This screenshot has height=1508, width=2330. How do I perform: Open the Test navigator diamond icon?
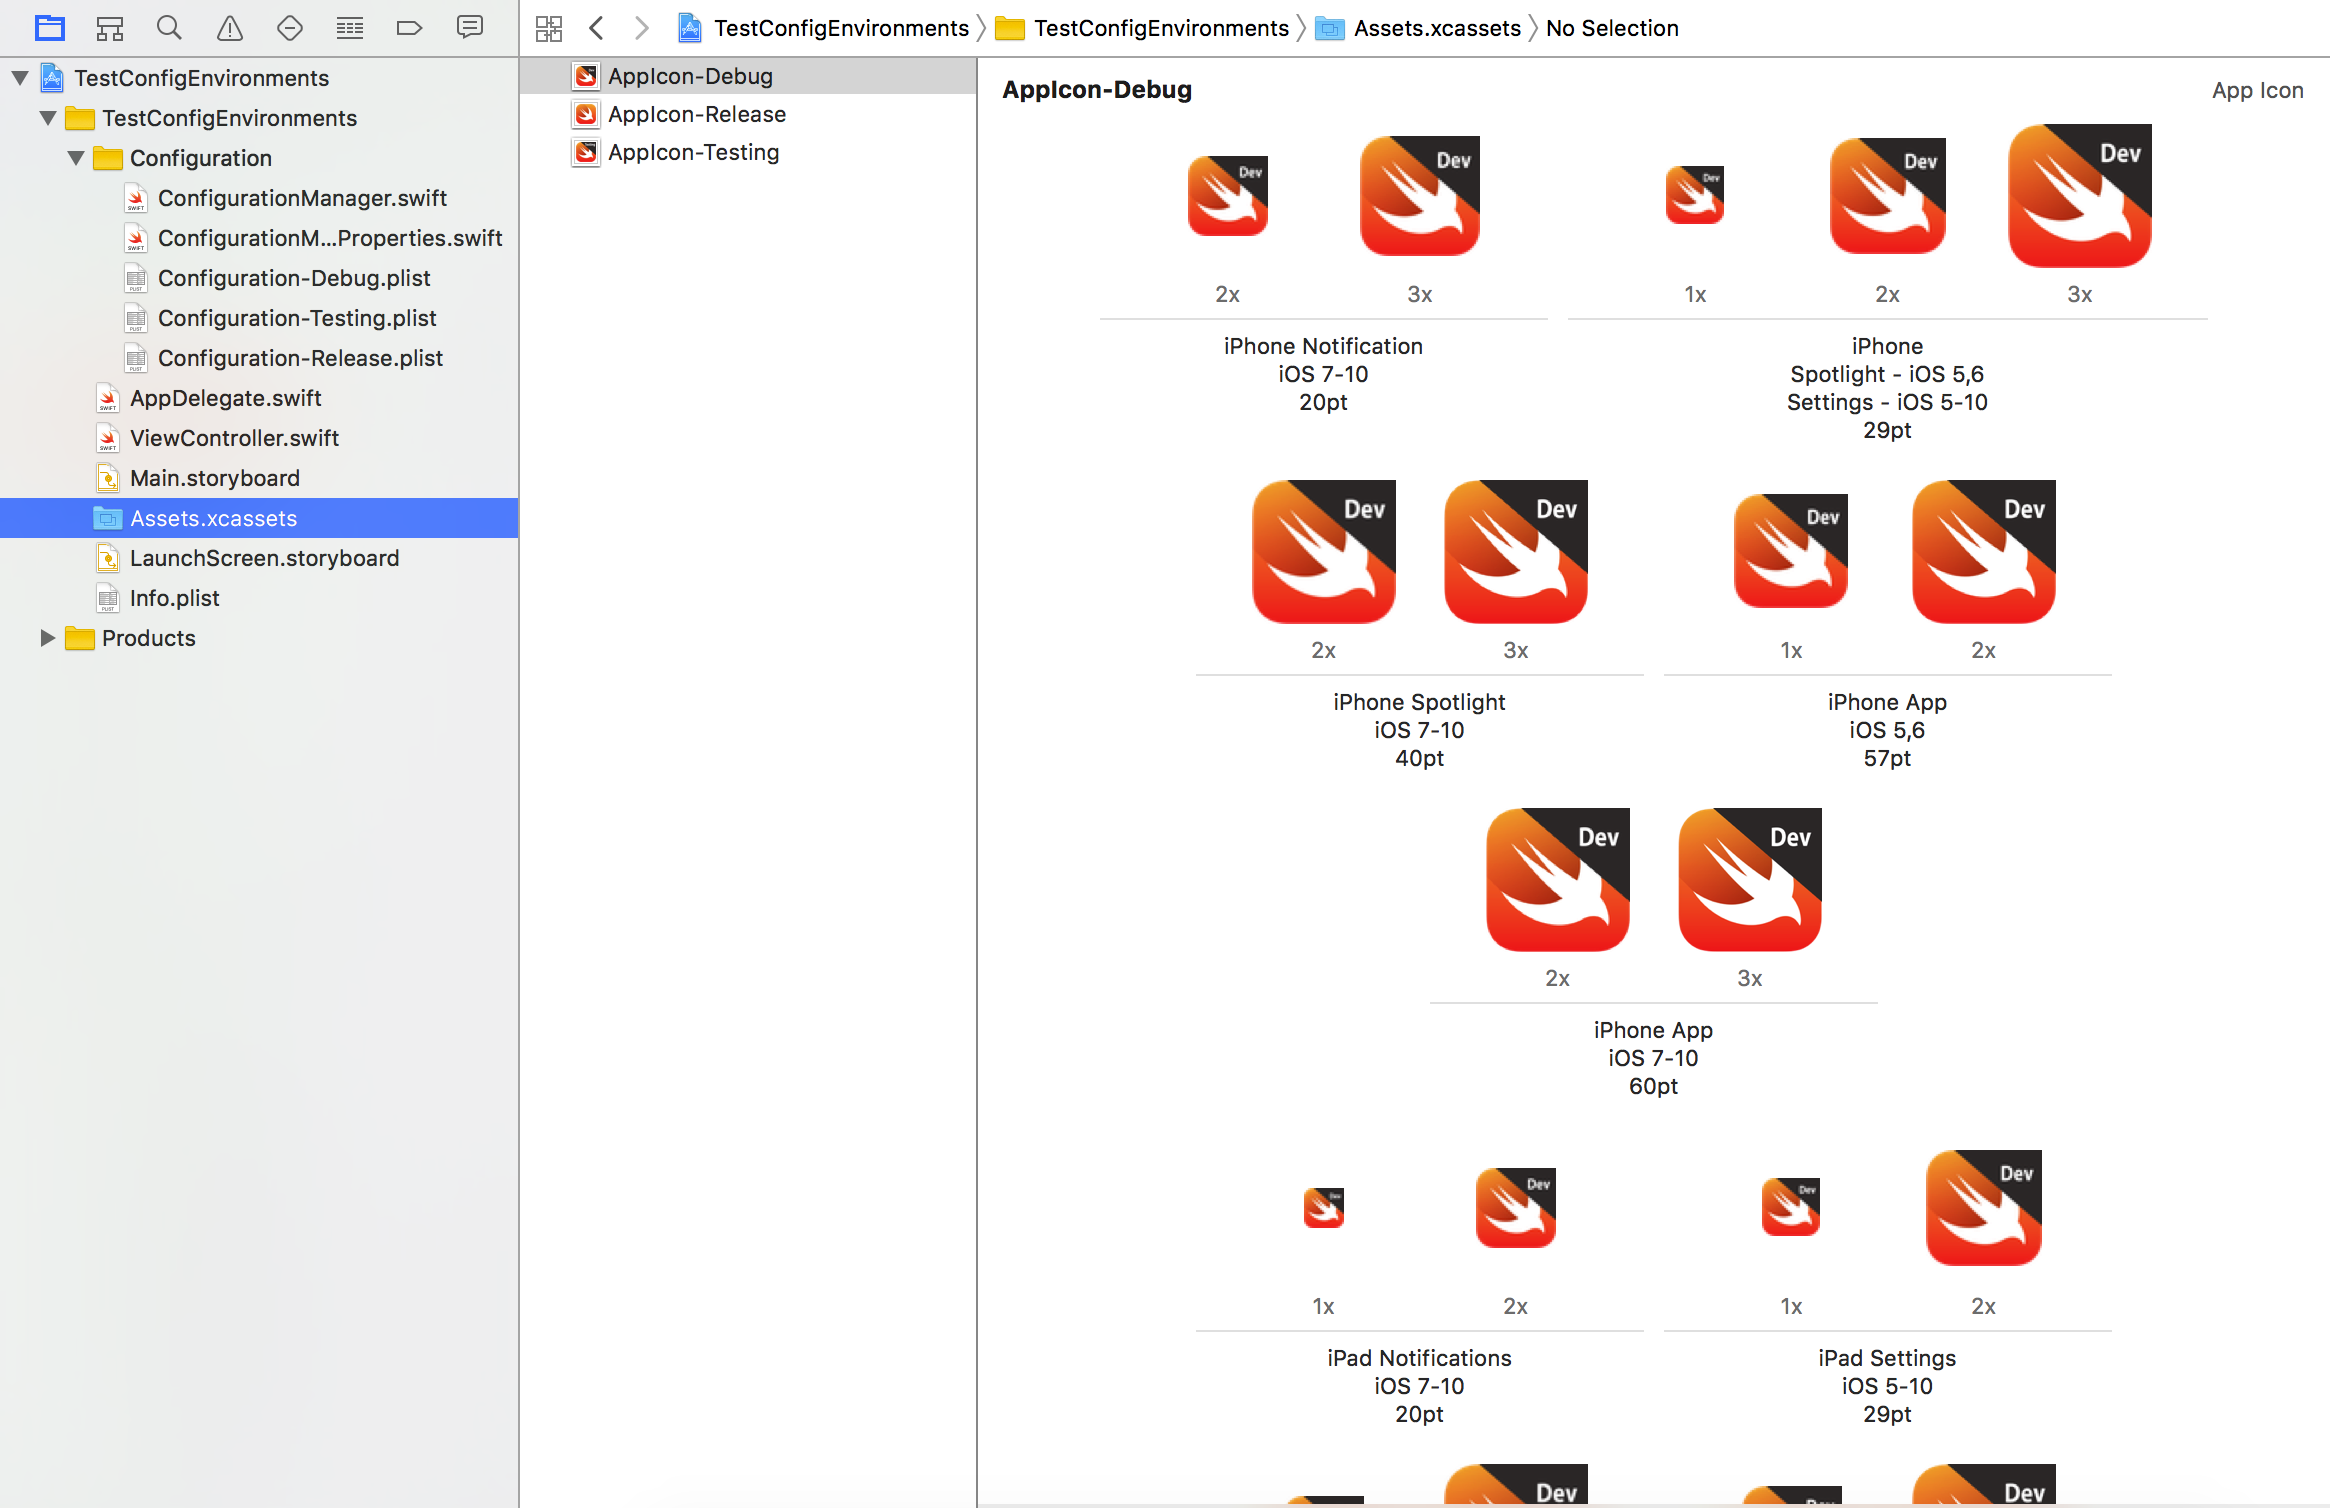[290, 28]
